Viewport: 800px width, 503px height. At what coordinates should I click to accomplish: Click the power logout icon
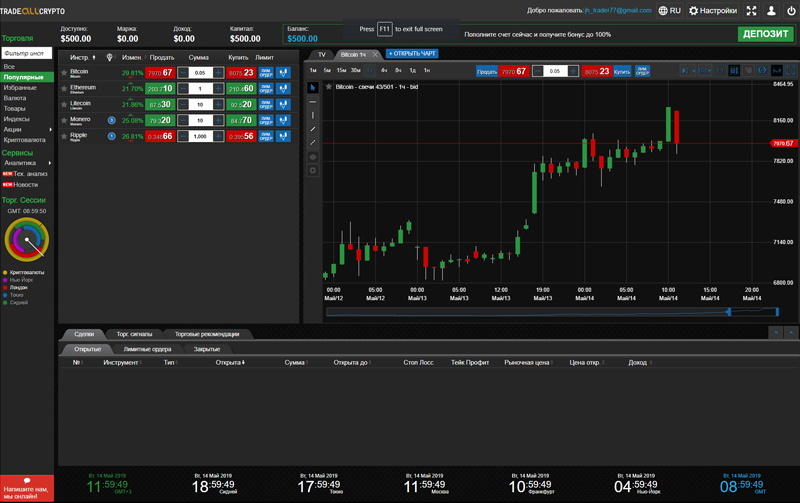pos(791,10)
